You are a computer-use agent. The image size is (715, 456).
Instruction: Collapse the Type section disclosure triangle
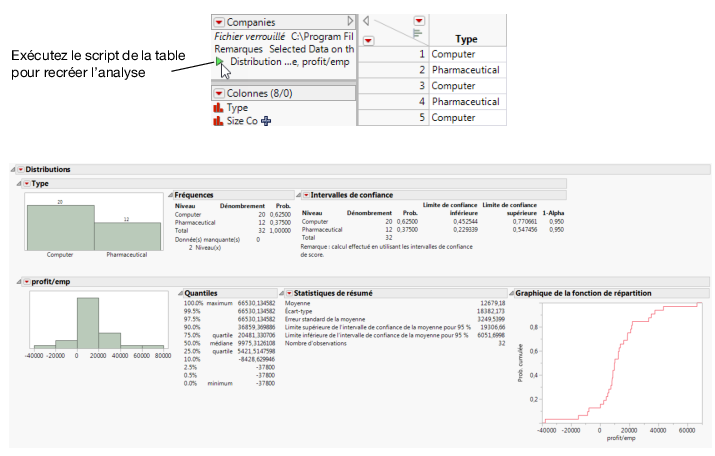(x=19, y=184)
